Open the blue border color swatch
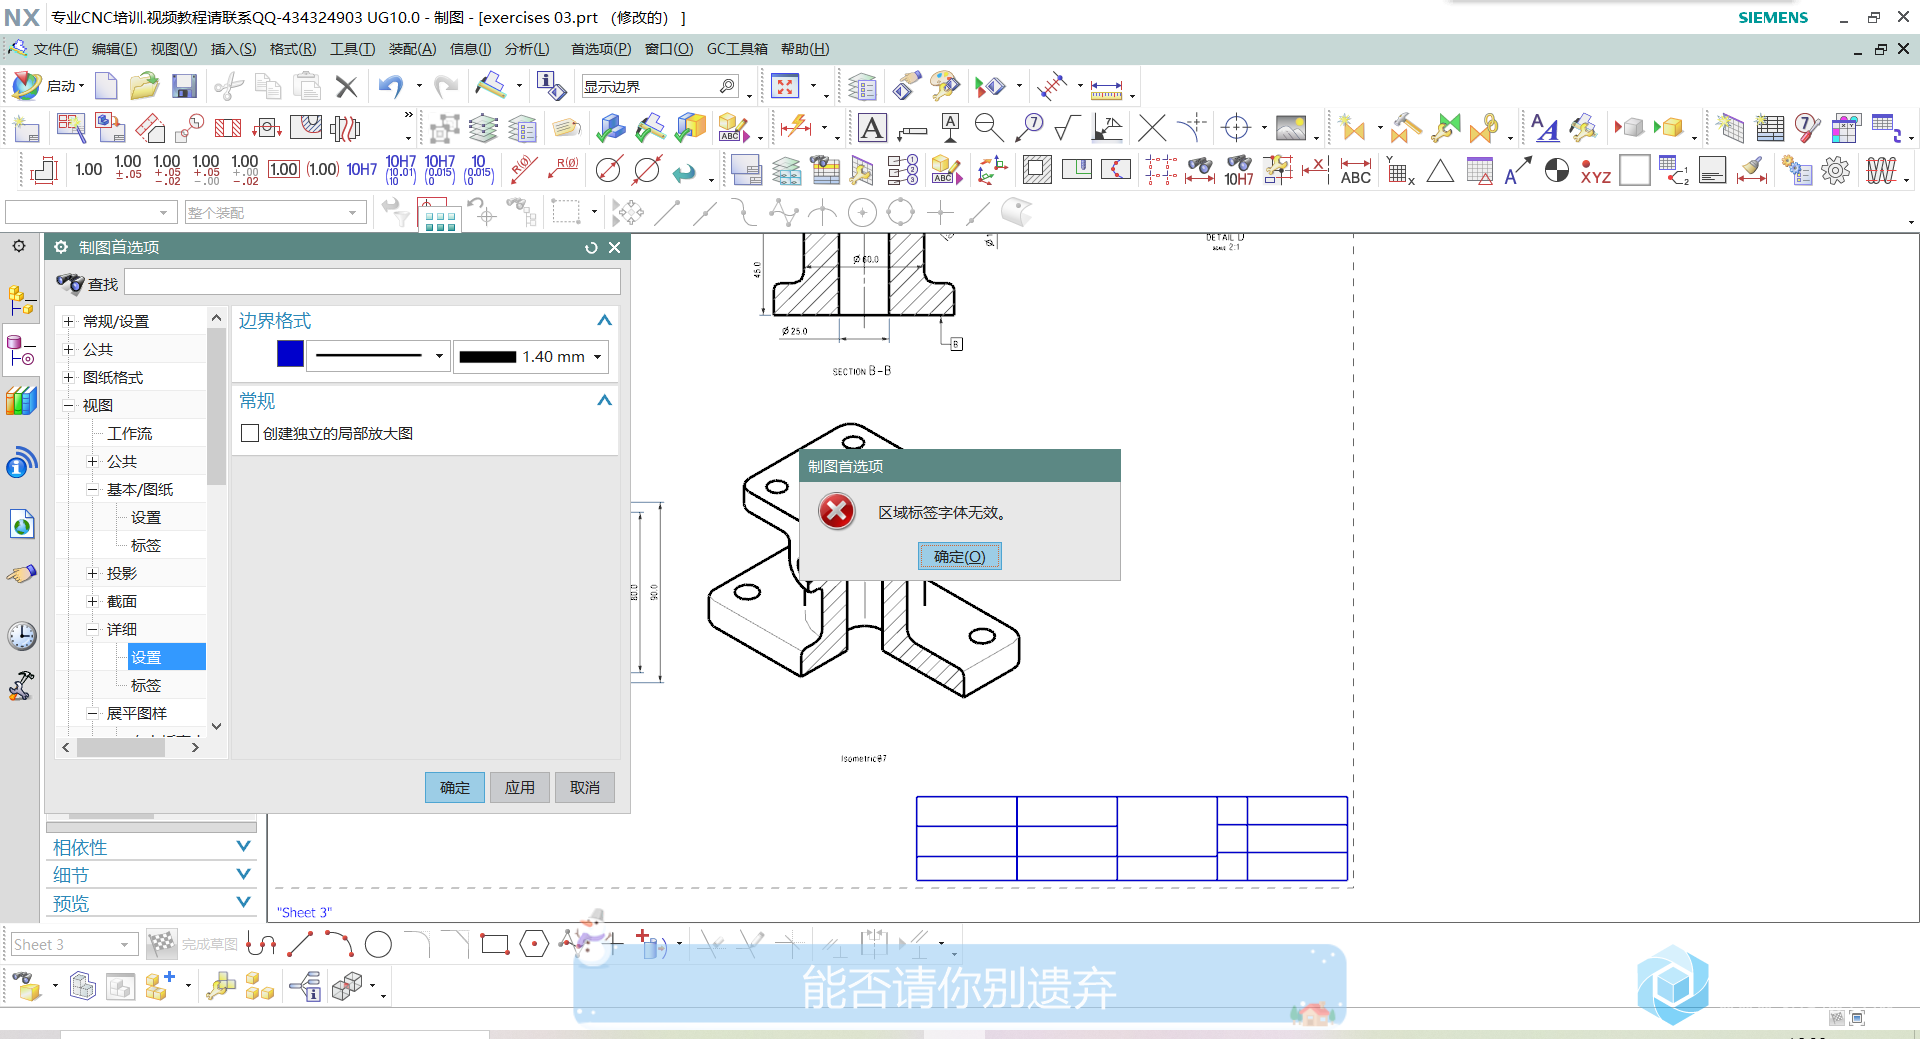 290,355
